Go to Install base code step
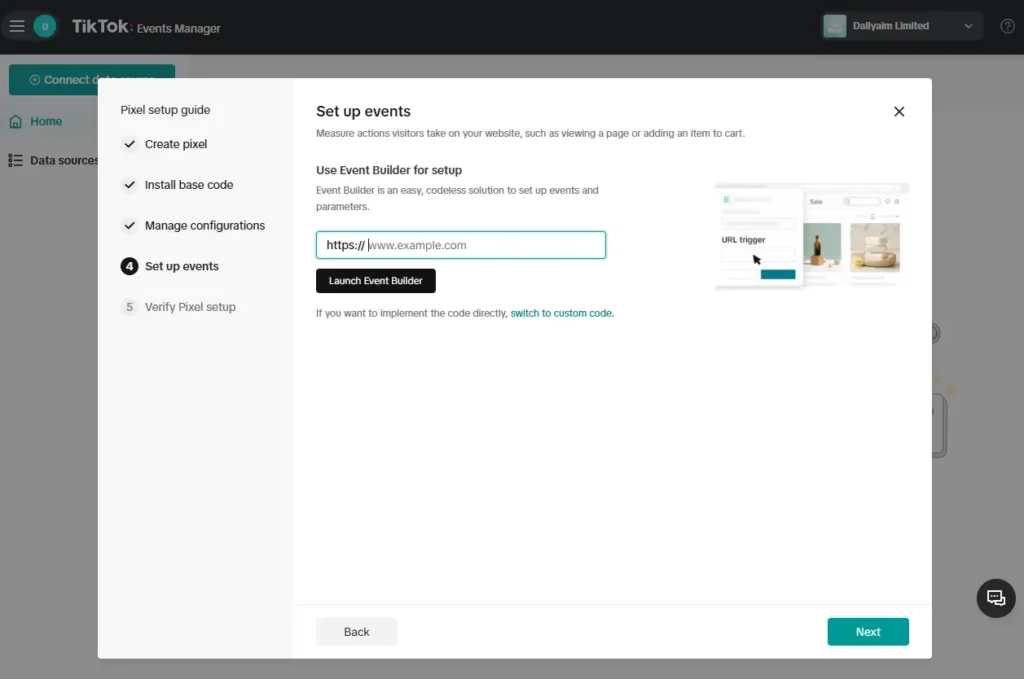This screenshot has width=1024, height=679. (188, 185)
